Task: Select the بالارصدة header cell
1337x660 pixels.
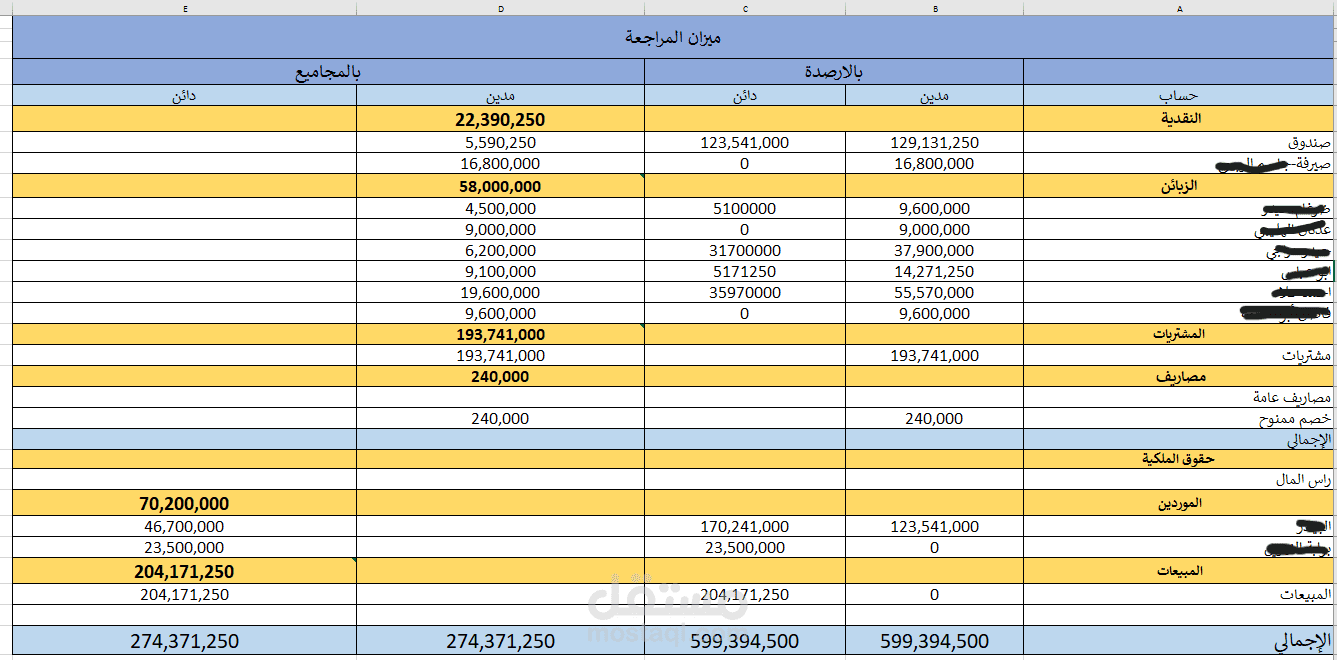Action: tap(834, 72)
